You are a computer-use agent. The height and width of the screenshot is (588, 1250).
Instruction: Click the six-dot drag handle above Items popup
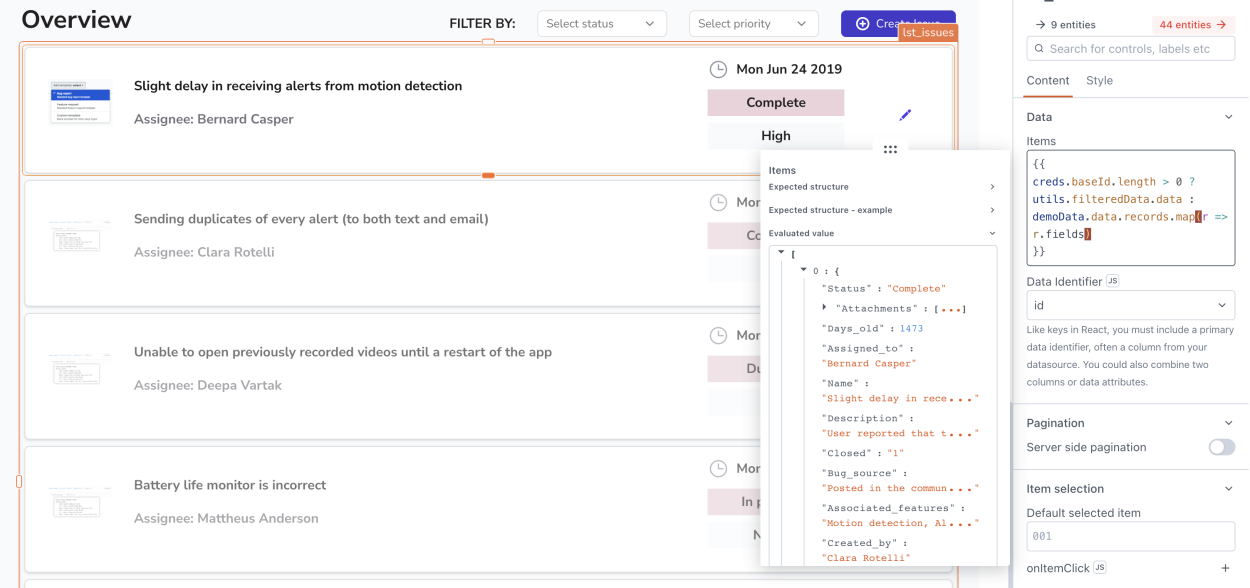(x=890, y=149)
